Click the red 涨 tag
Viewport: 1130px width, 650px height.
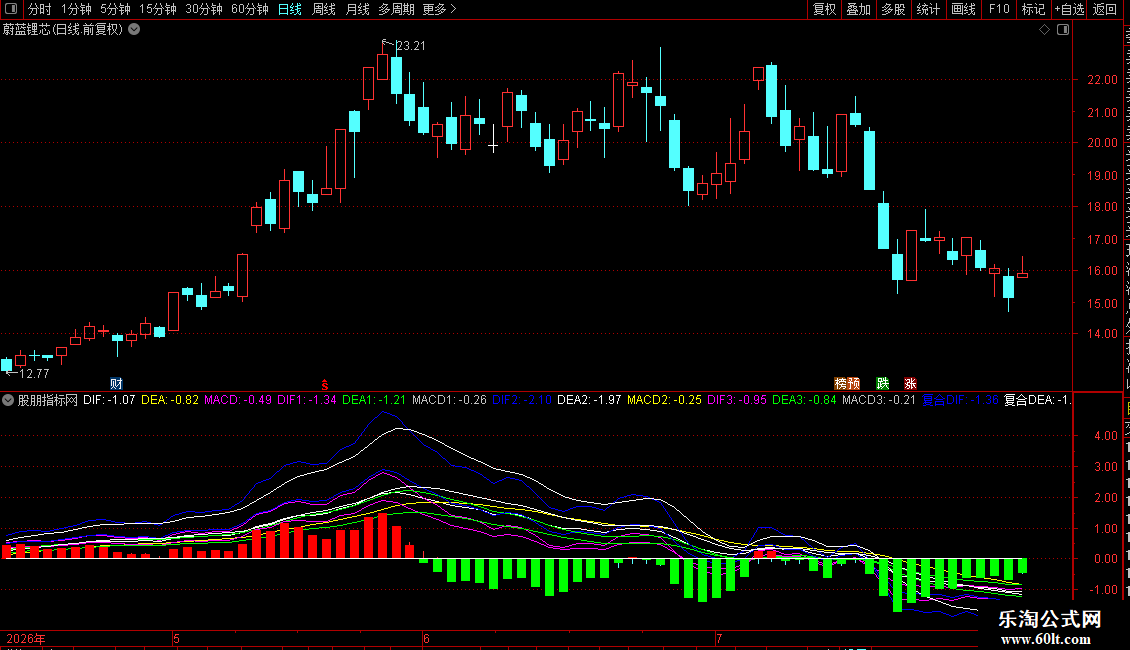(x=910, y=383)
